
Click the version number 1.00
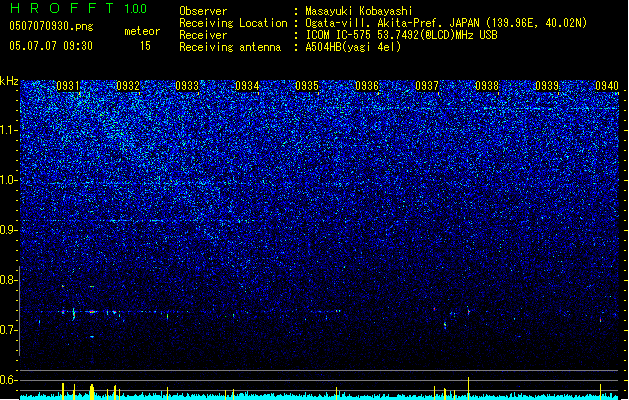tap(136, 9)
